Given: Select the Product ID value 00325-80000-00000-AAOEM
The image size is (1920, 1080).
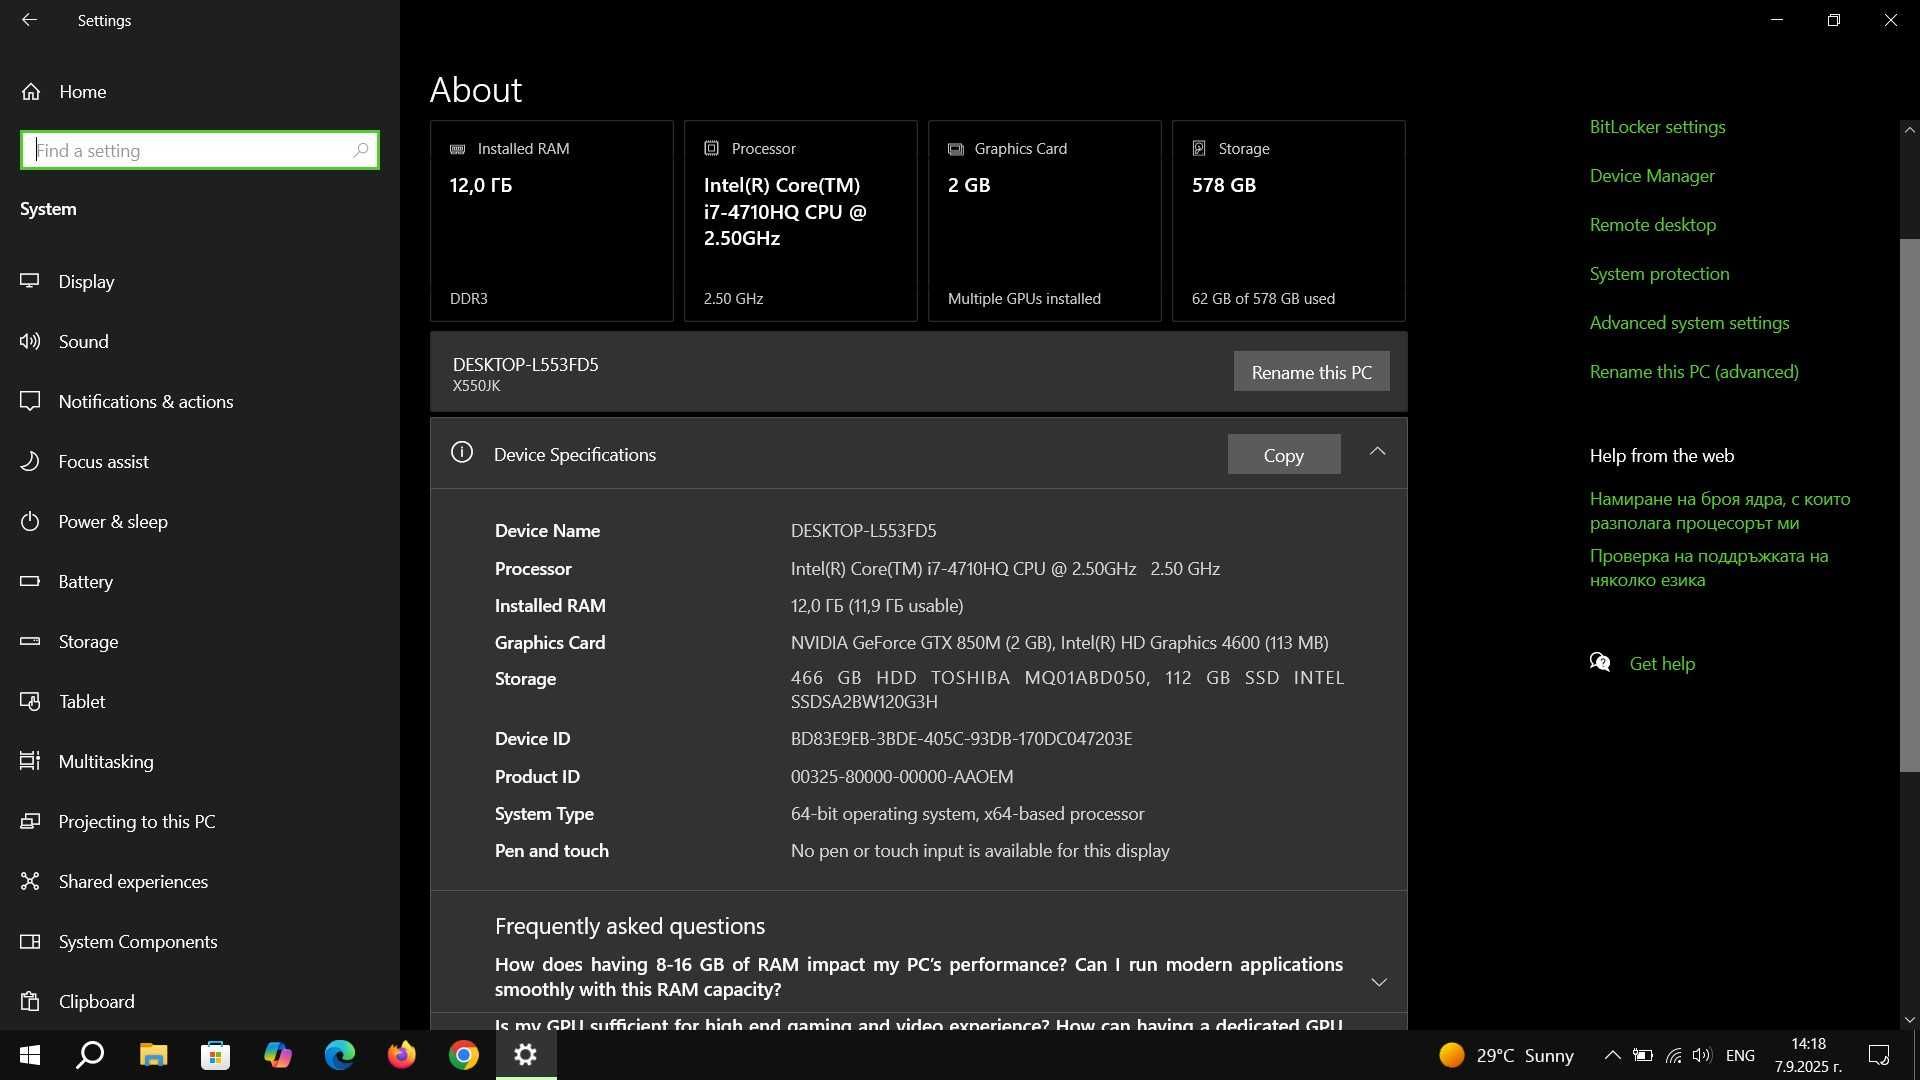Looking at the screenshot, I should pyautogui.click(x=902, y=777).
